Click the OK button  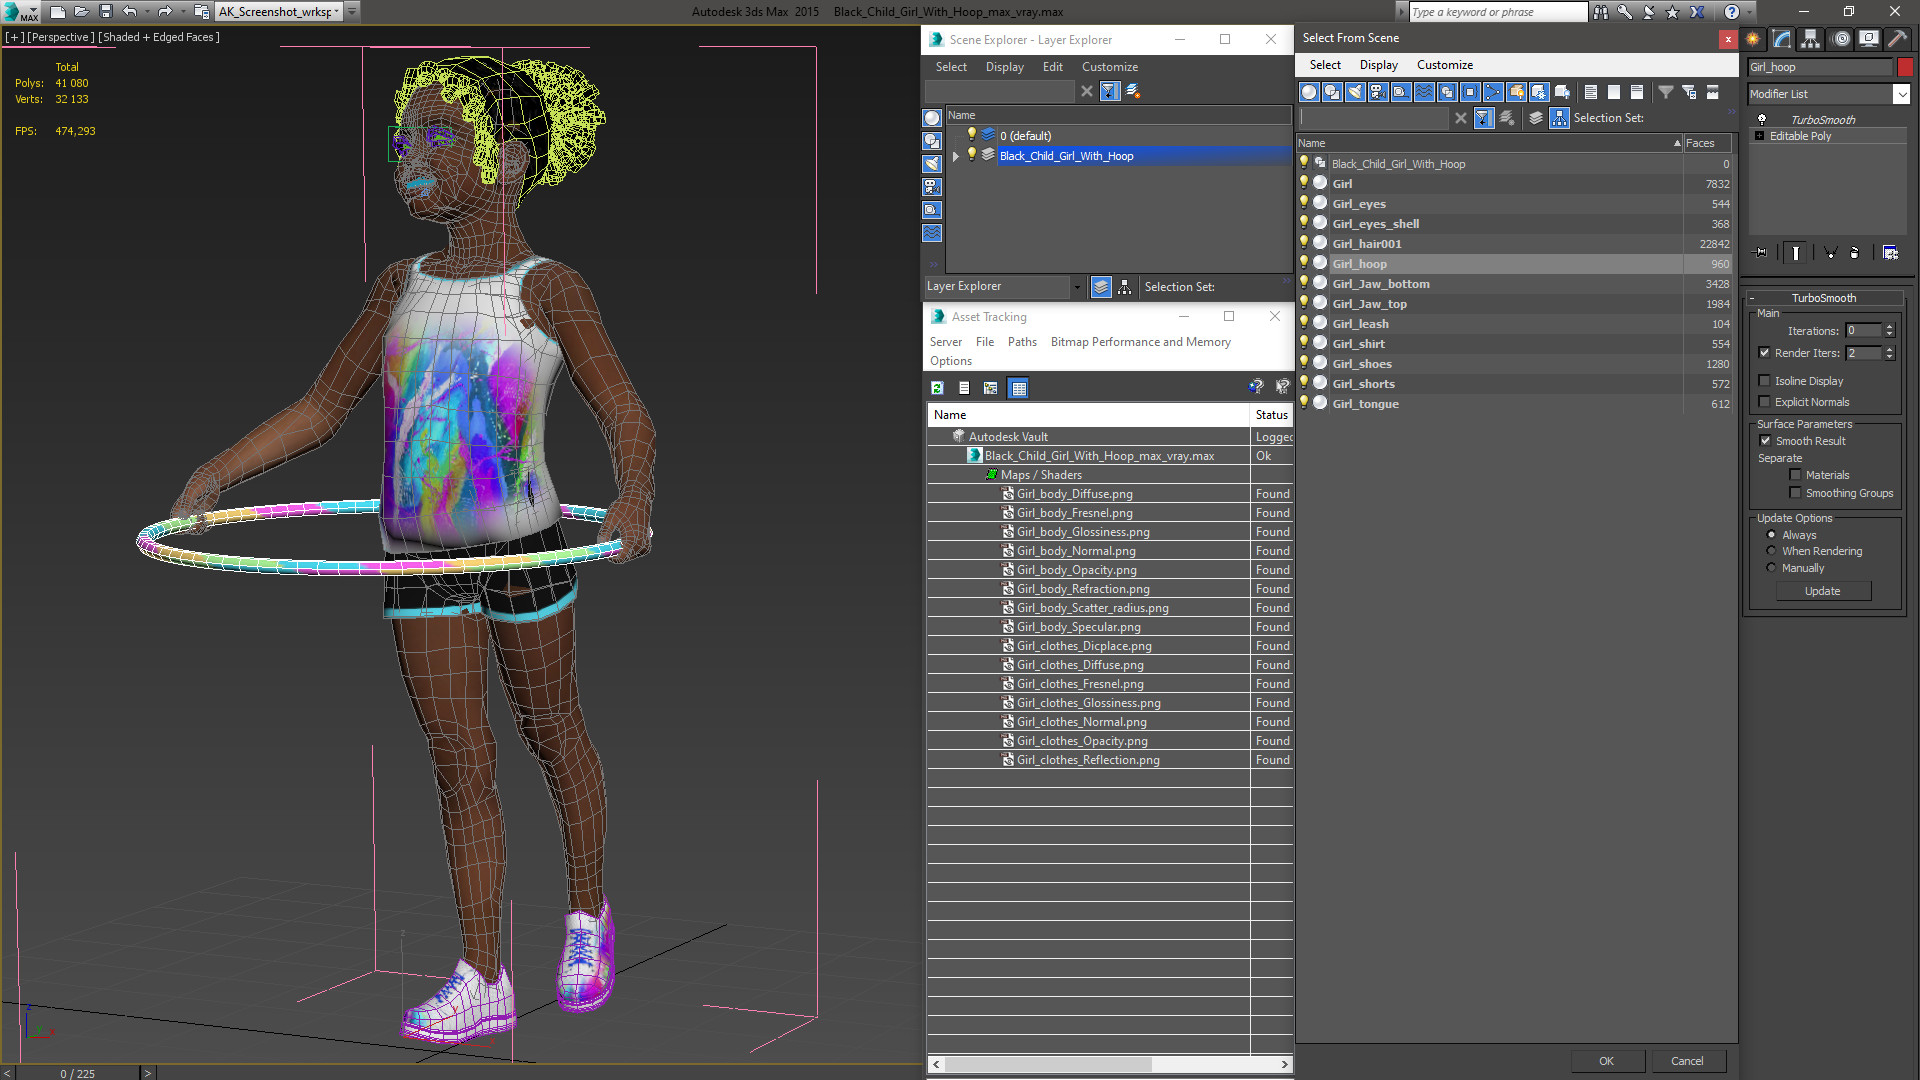click(1606, 1061)
